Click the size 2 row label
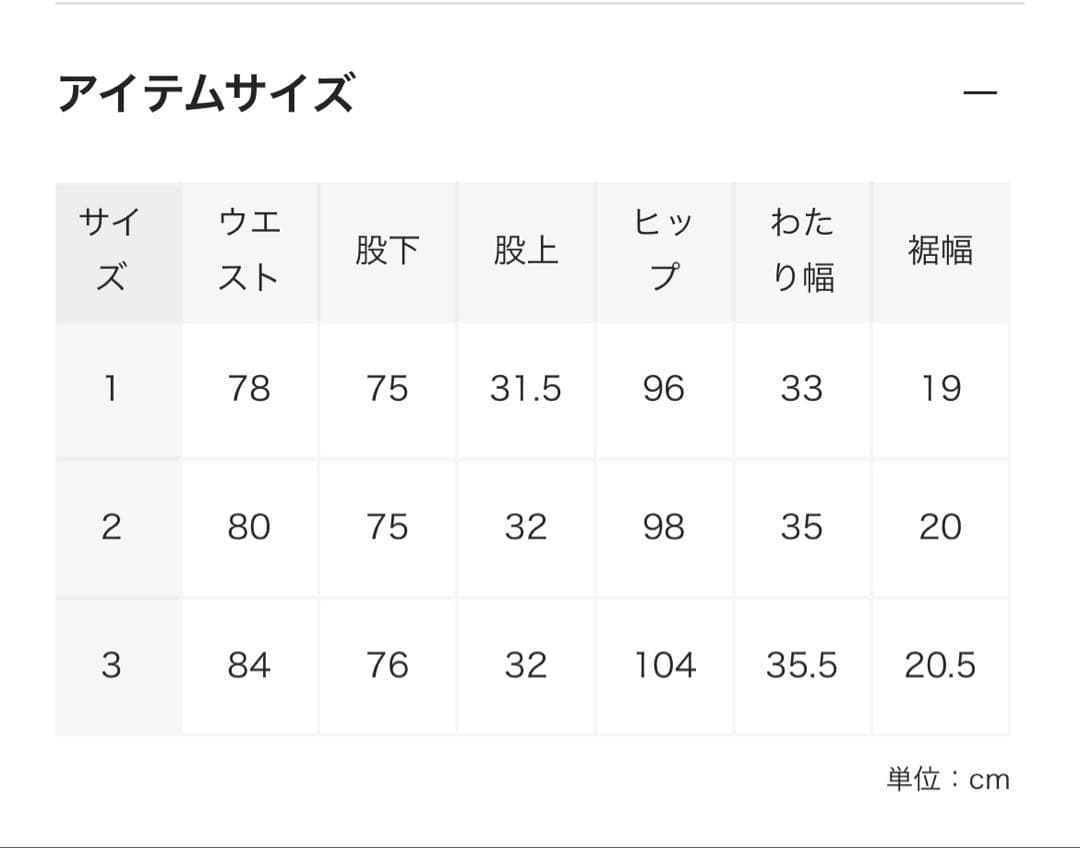This screenshot has height=848, width=1080. click(x=111, y=527)
